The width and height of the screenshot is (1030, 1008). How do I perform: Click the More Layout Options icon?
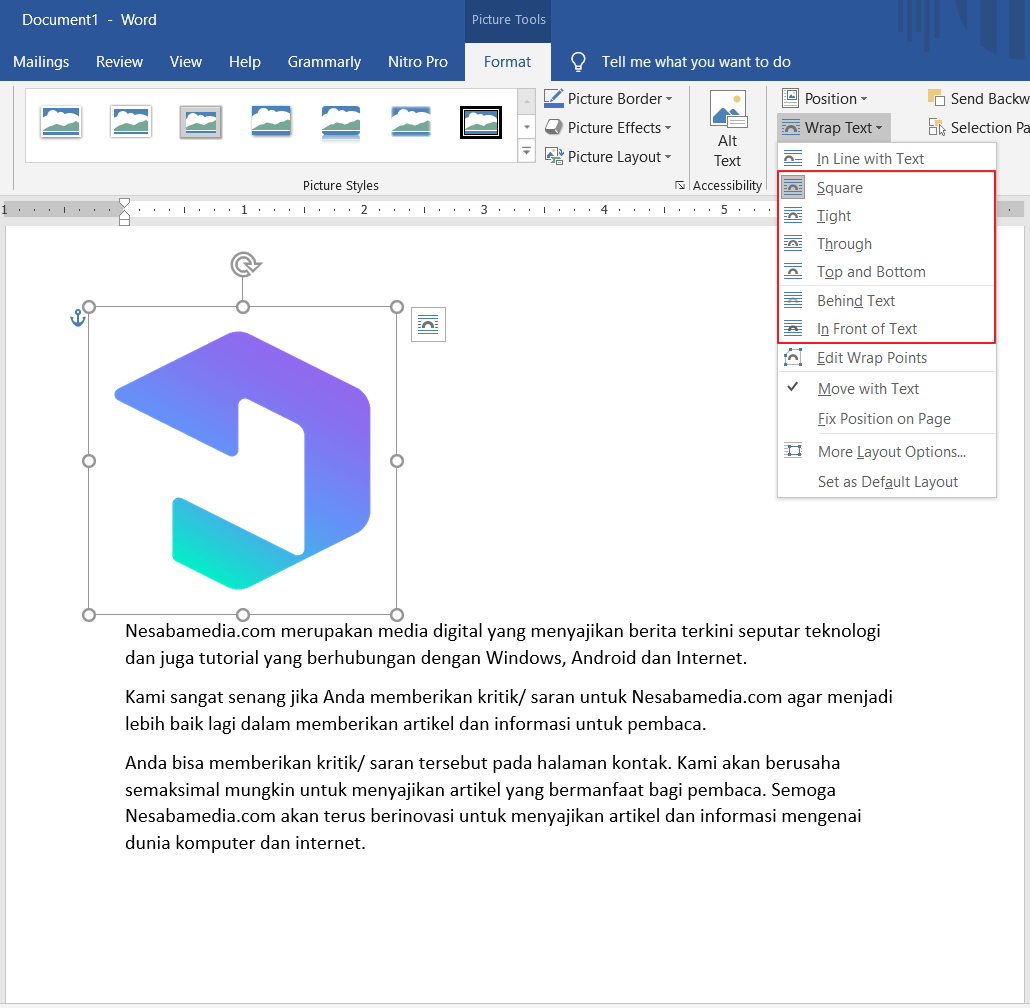(x=794, y=451)
